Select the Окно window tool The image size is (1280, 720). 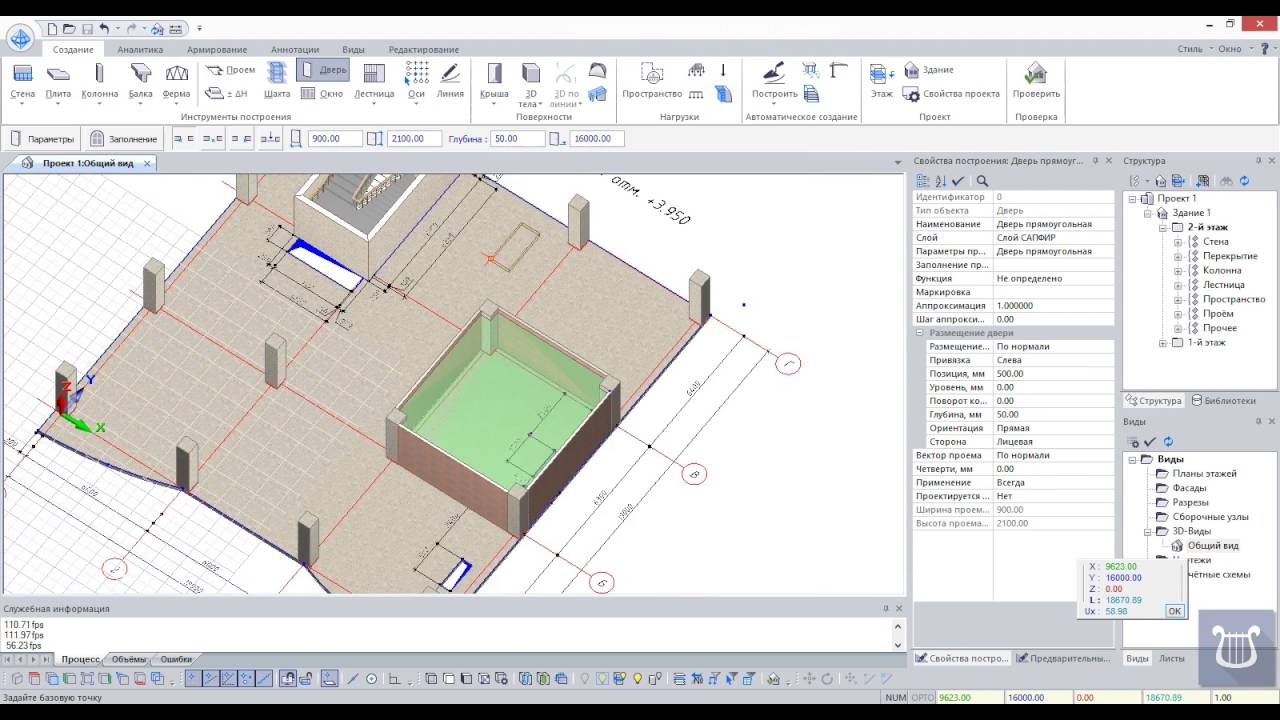coord(321,93)
